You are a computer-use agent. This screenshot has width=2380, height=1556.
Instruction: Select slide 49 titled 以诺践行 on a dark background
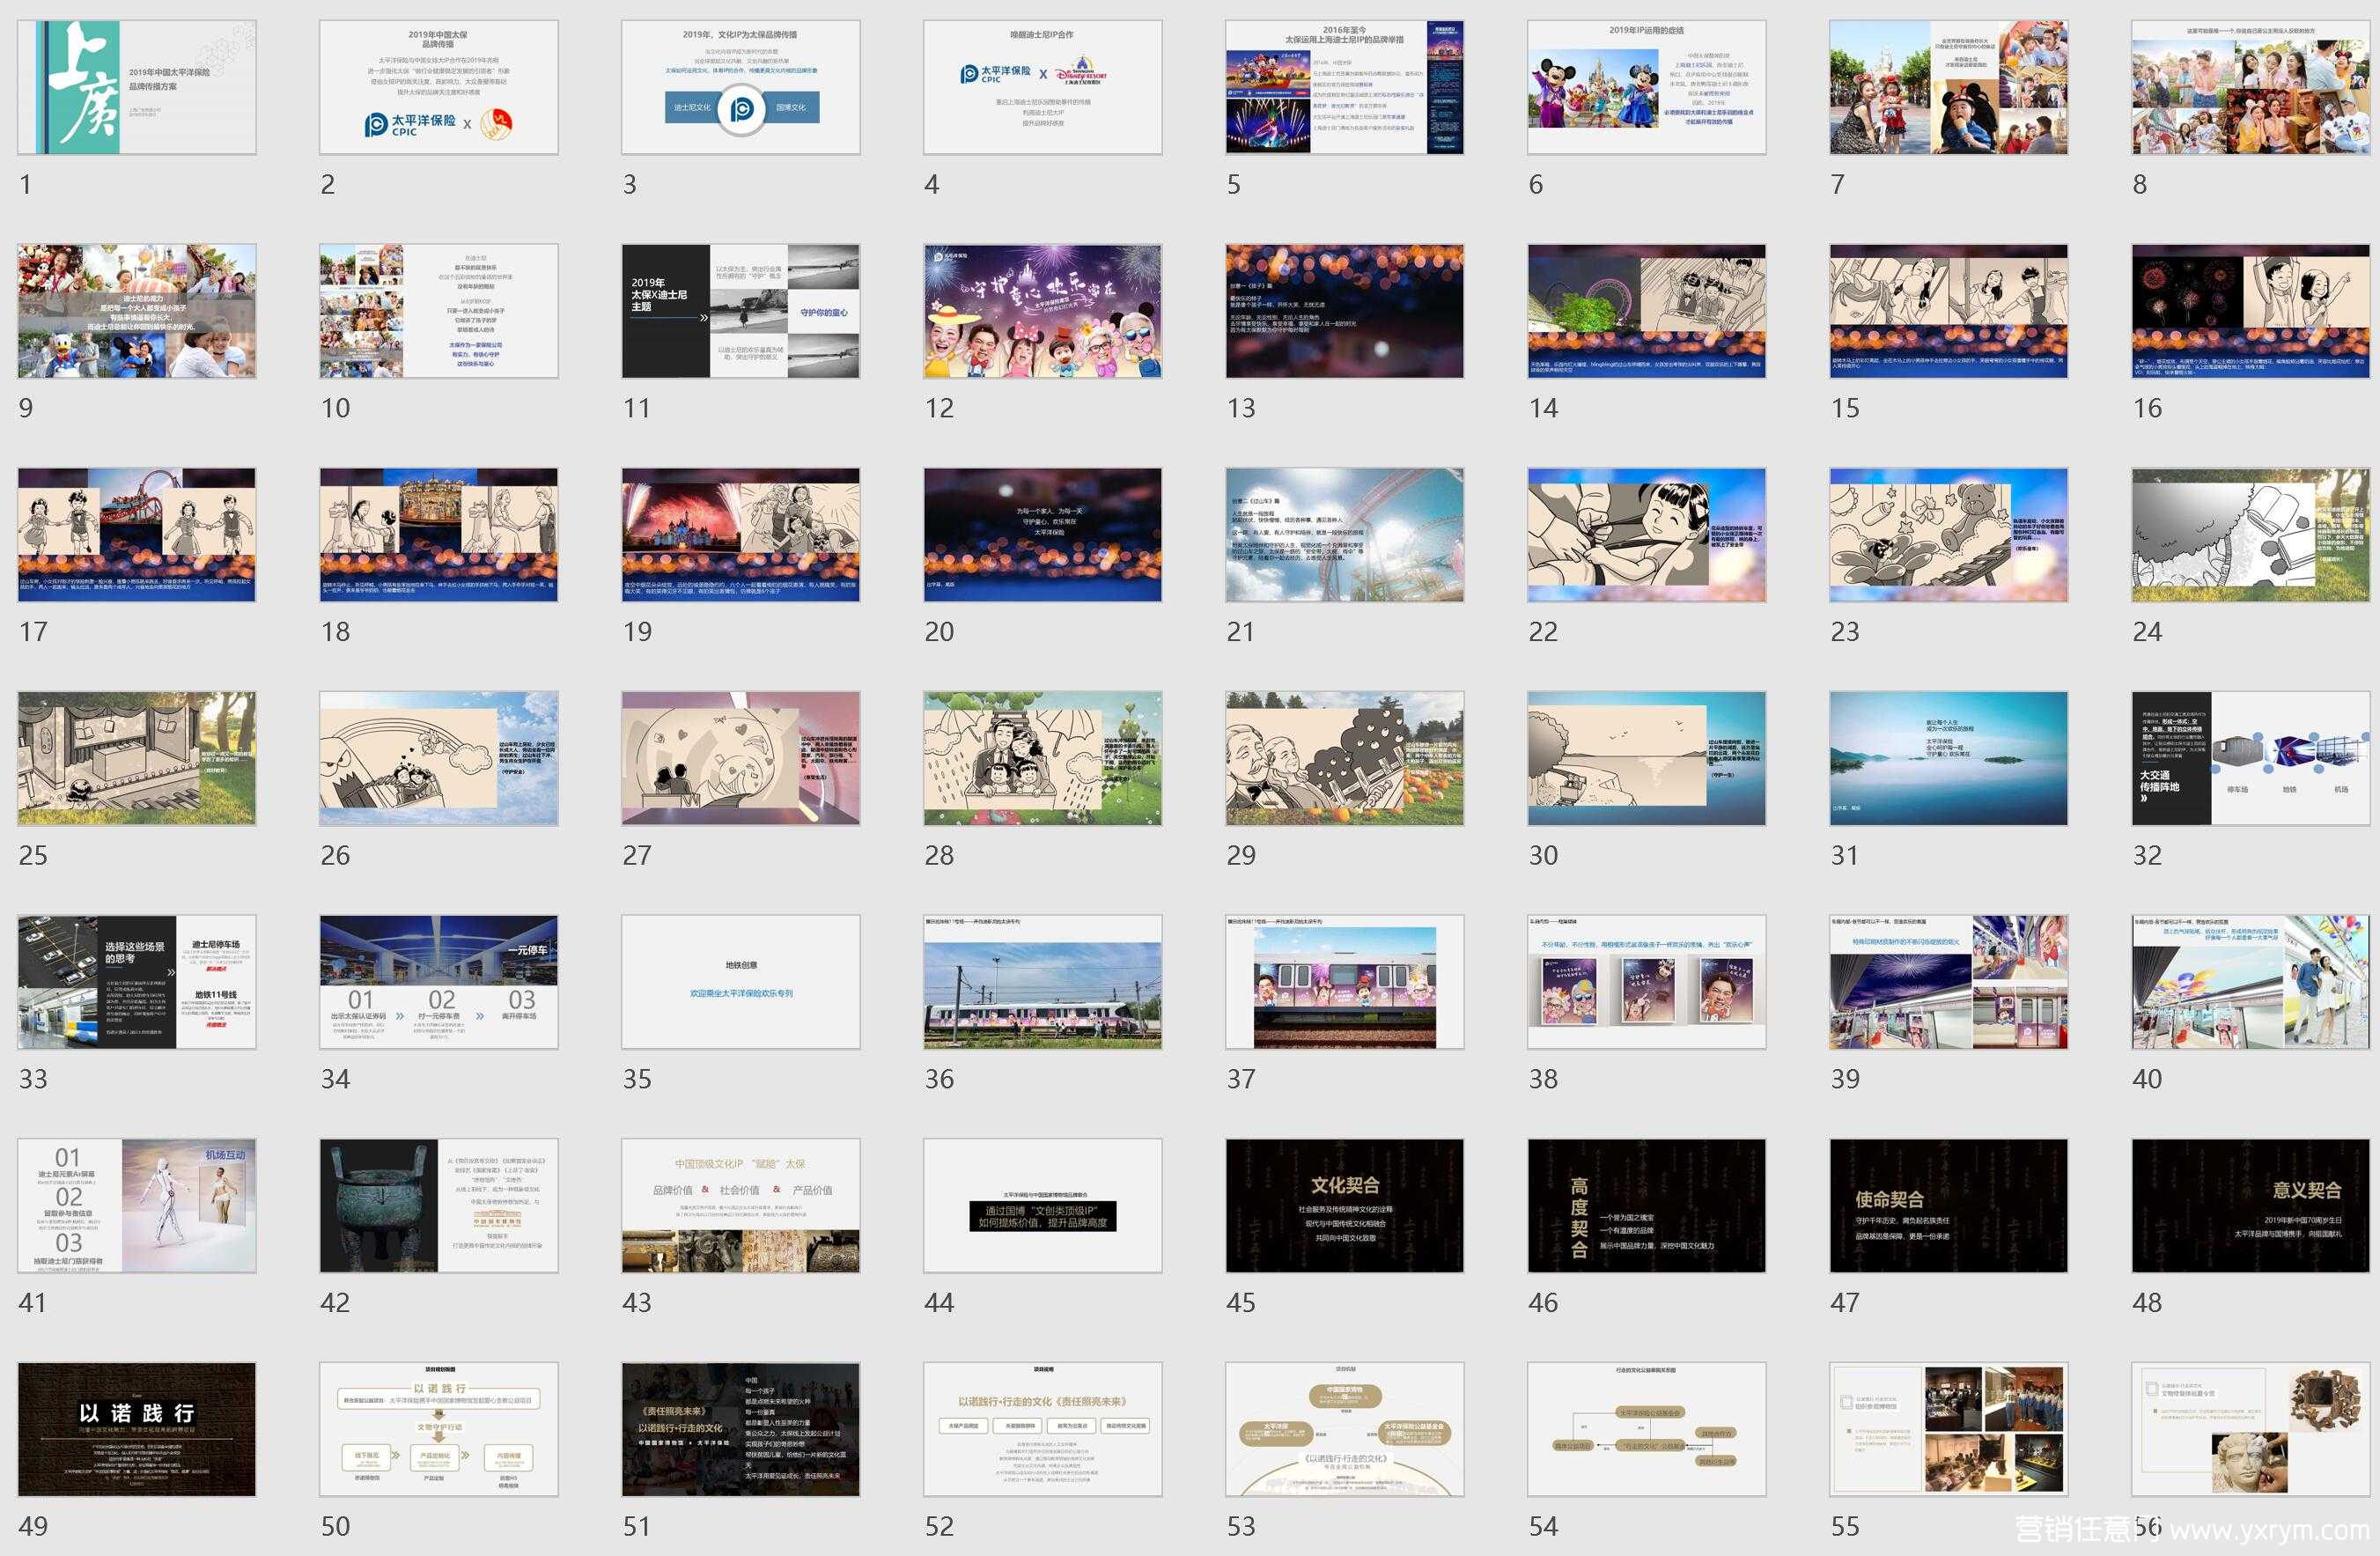point(137,1431)
